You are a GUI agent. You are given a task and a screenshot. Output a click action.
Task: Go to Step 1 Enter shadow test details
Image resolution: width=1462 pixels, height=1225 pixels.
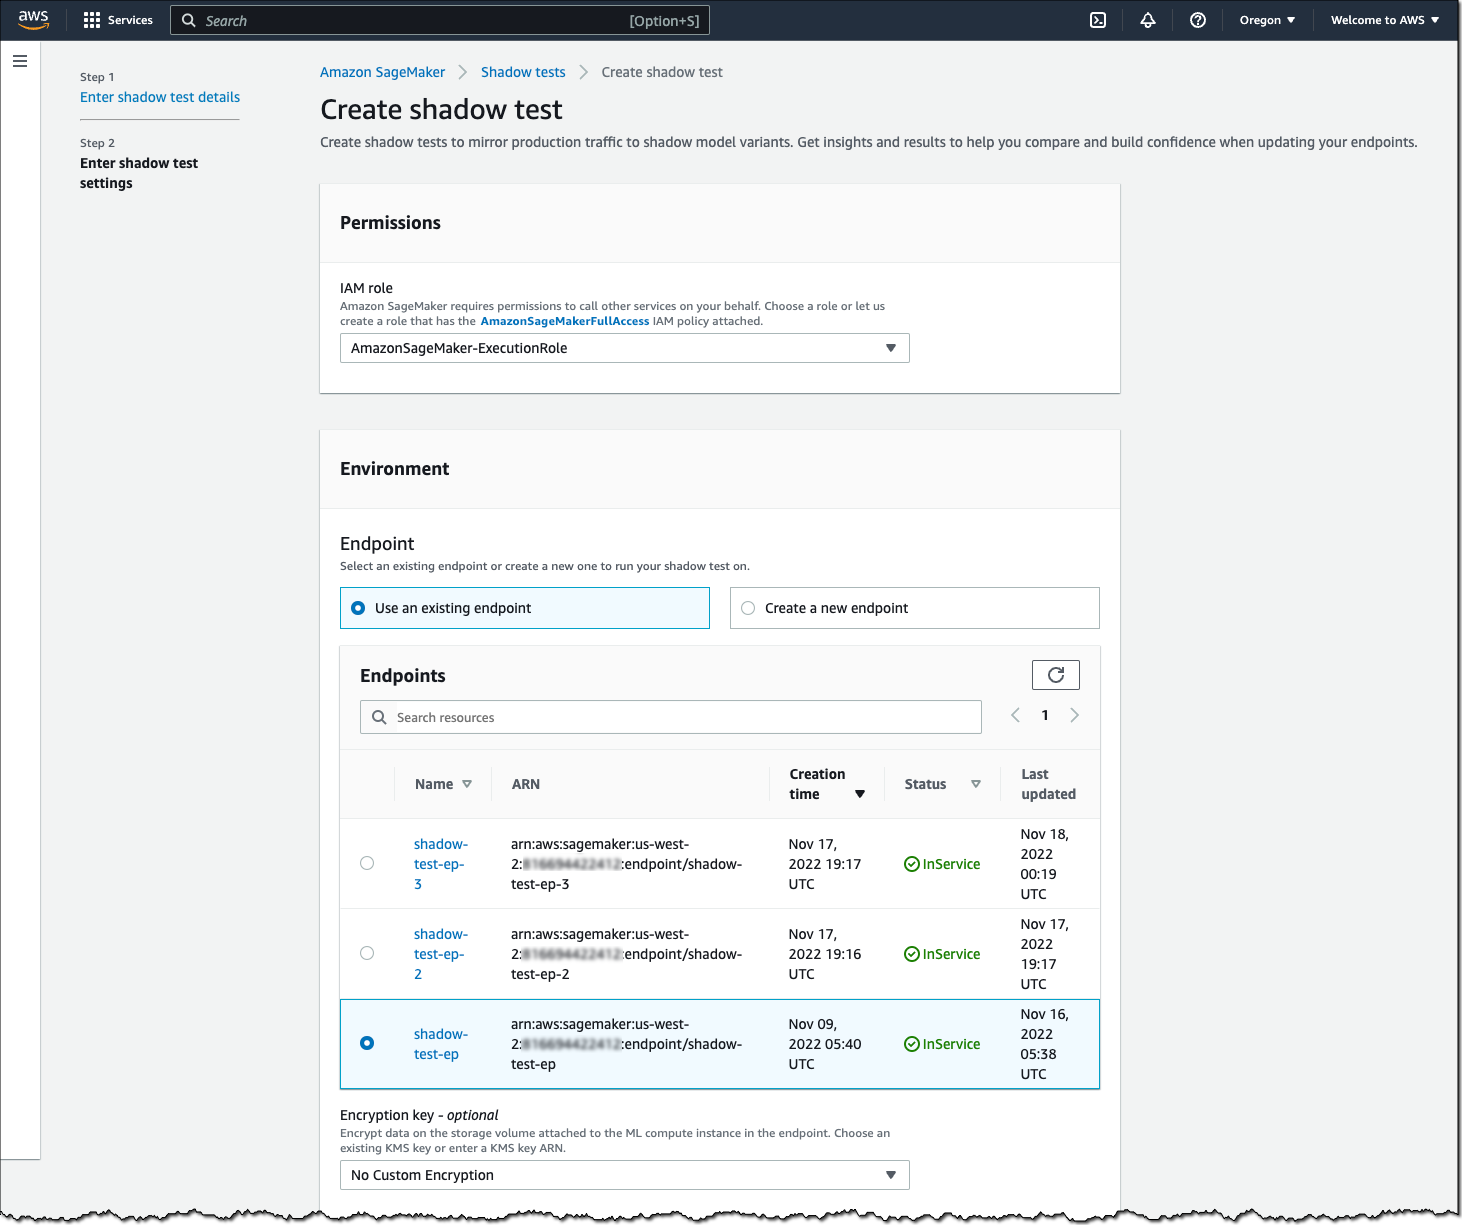(x=160, y=97)
